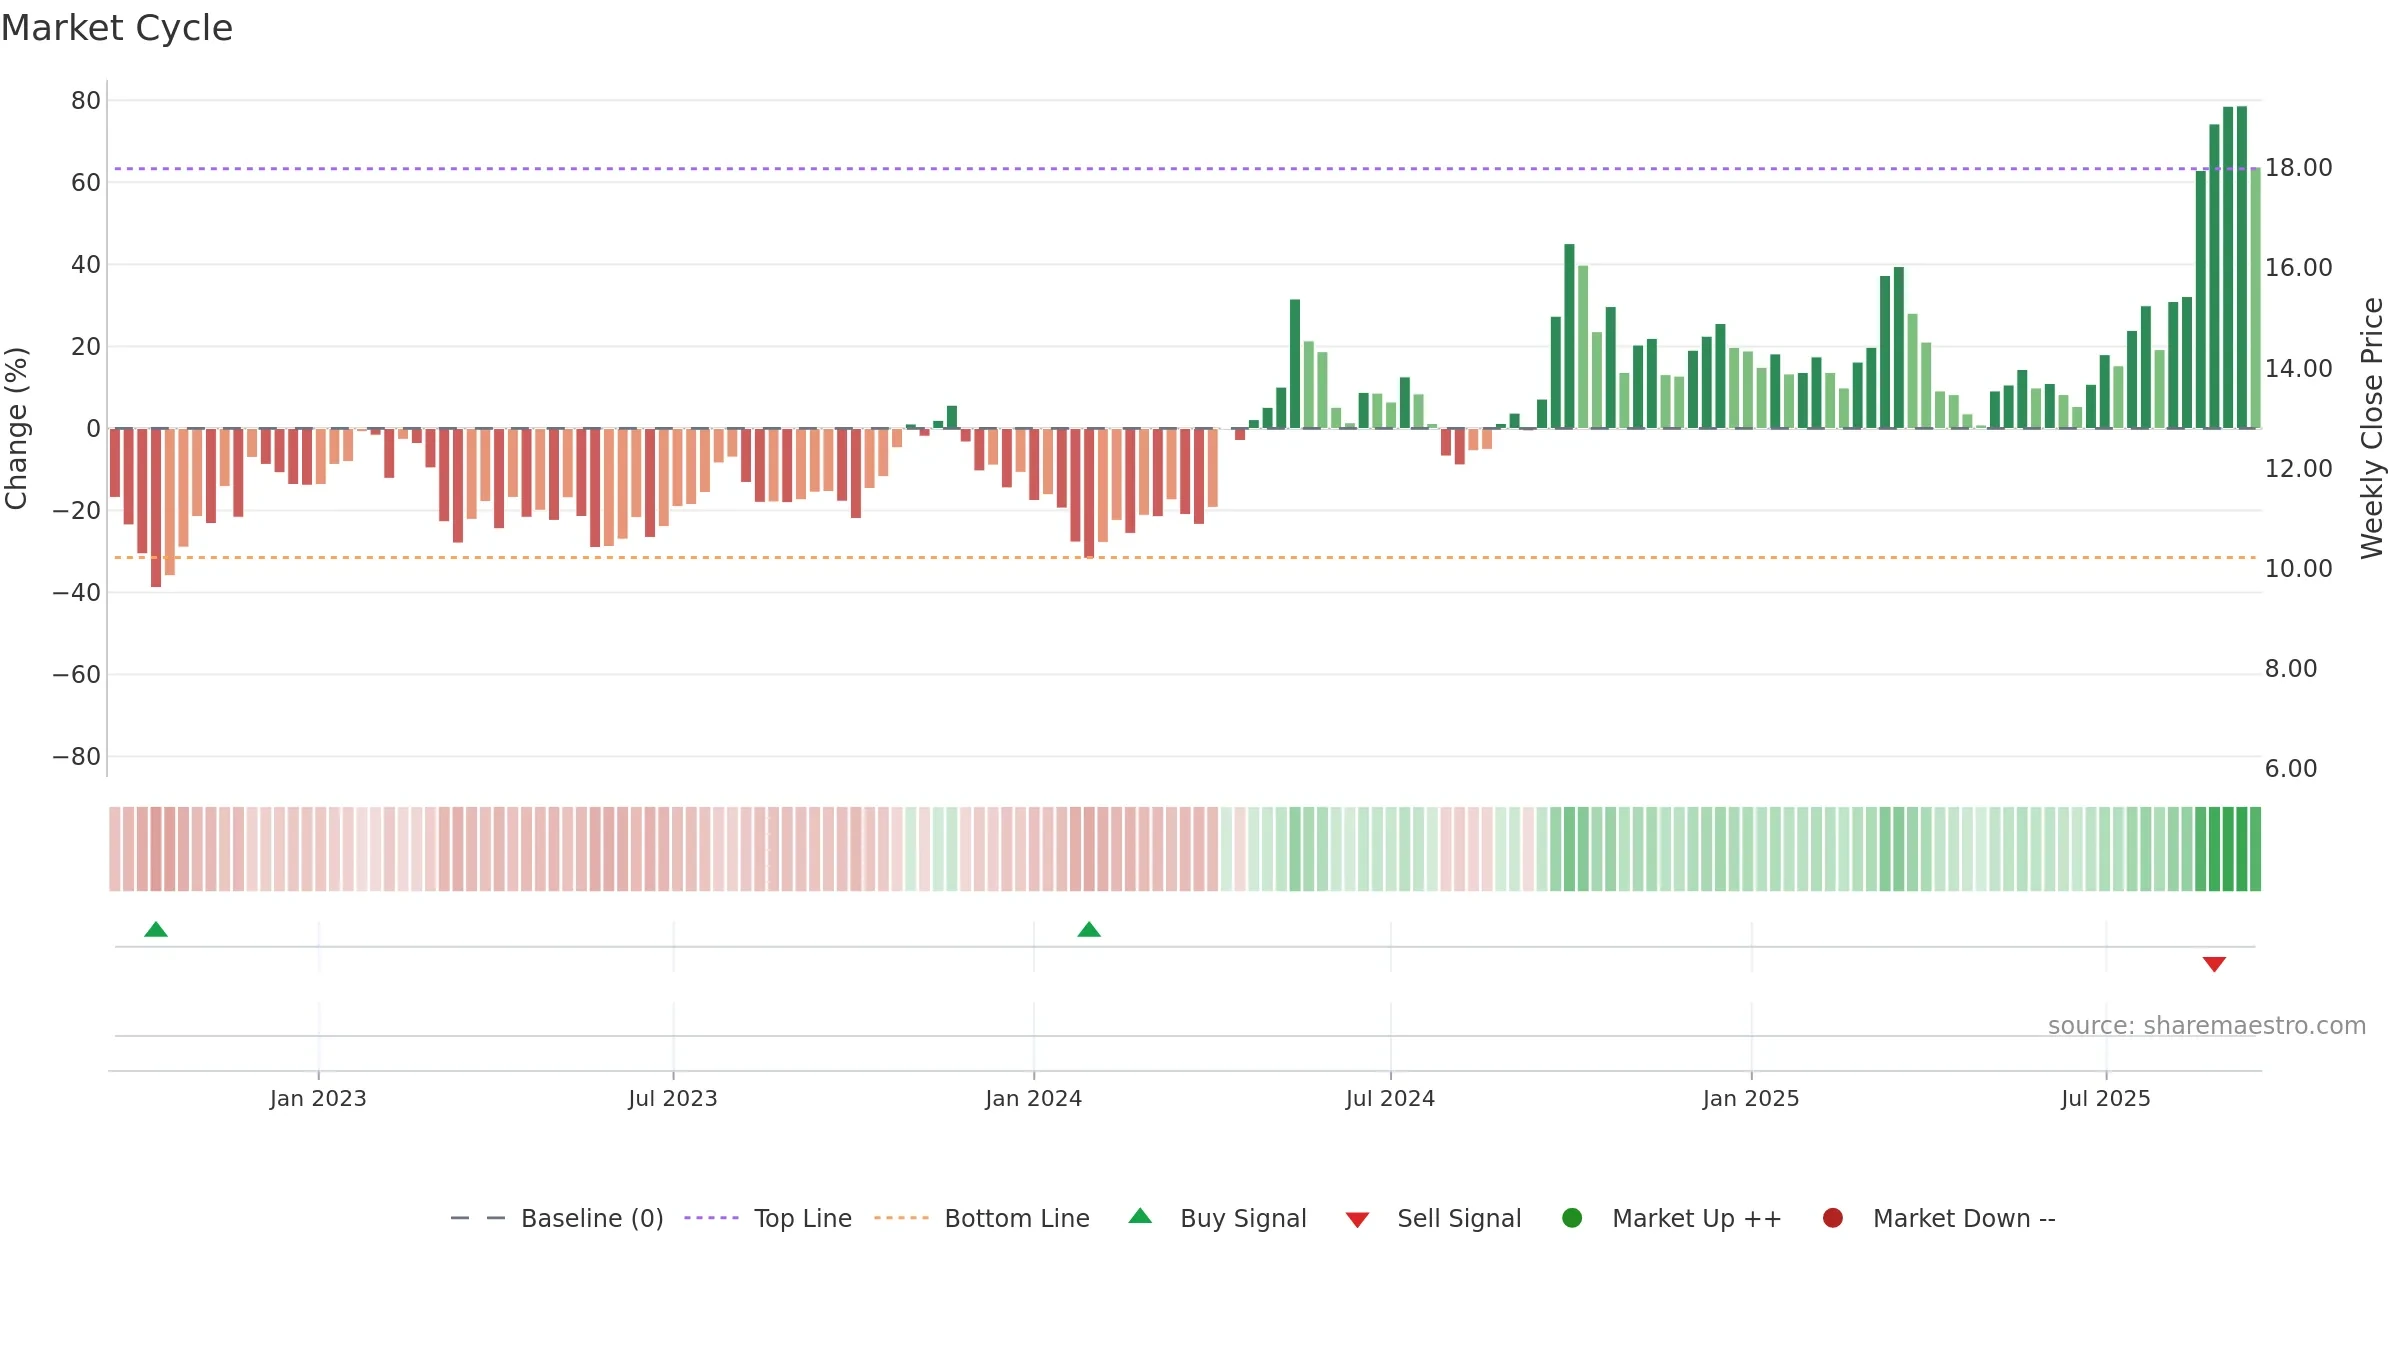Click the green Market Up circle icon
The width and height of the screenshot is (2400, 1350).
pyautogui.click(x=1572, y=1218)
